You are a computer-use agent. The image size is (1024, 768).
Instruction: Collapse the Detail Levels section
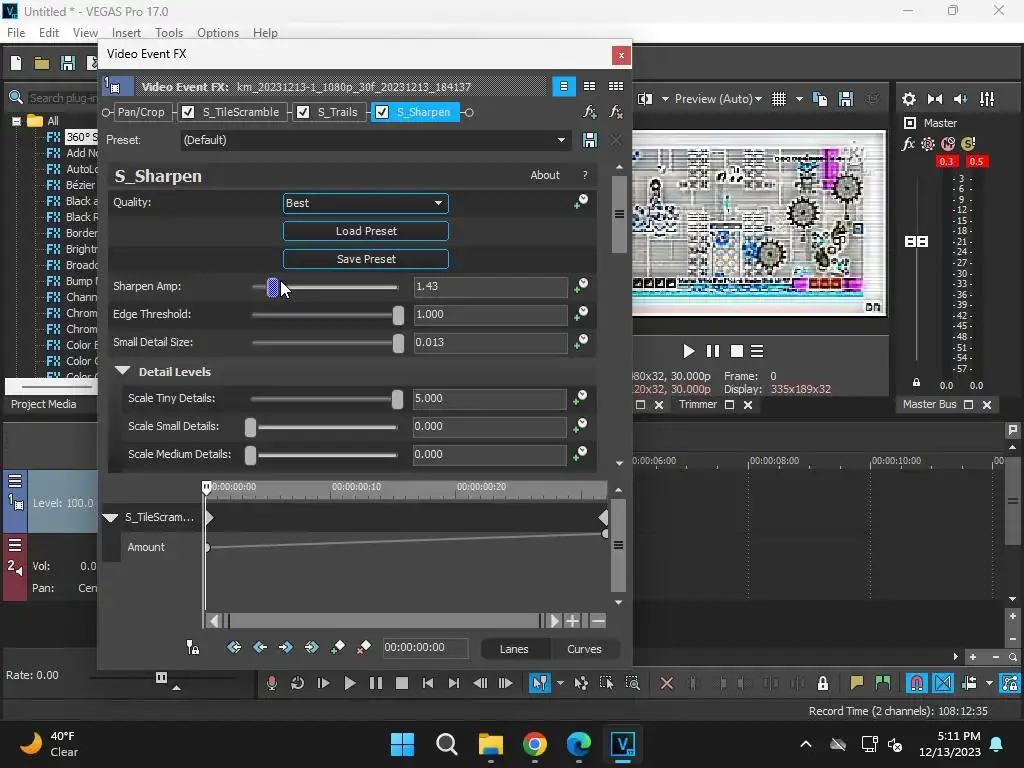click(x=122, y=371)
